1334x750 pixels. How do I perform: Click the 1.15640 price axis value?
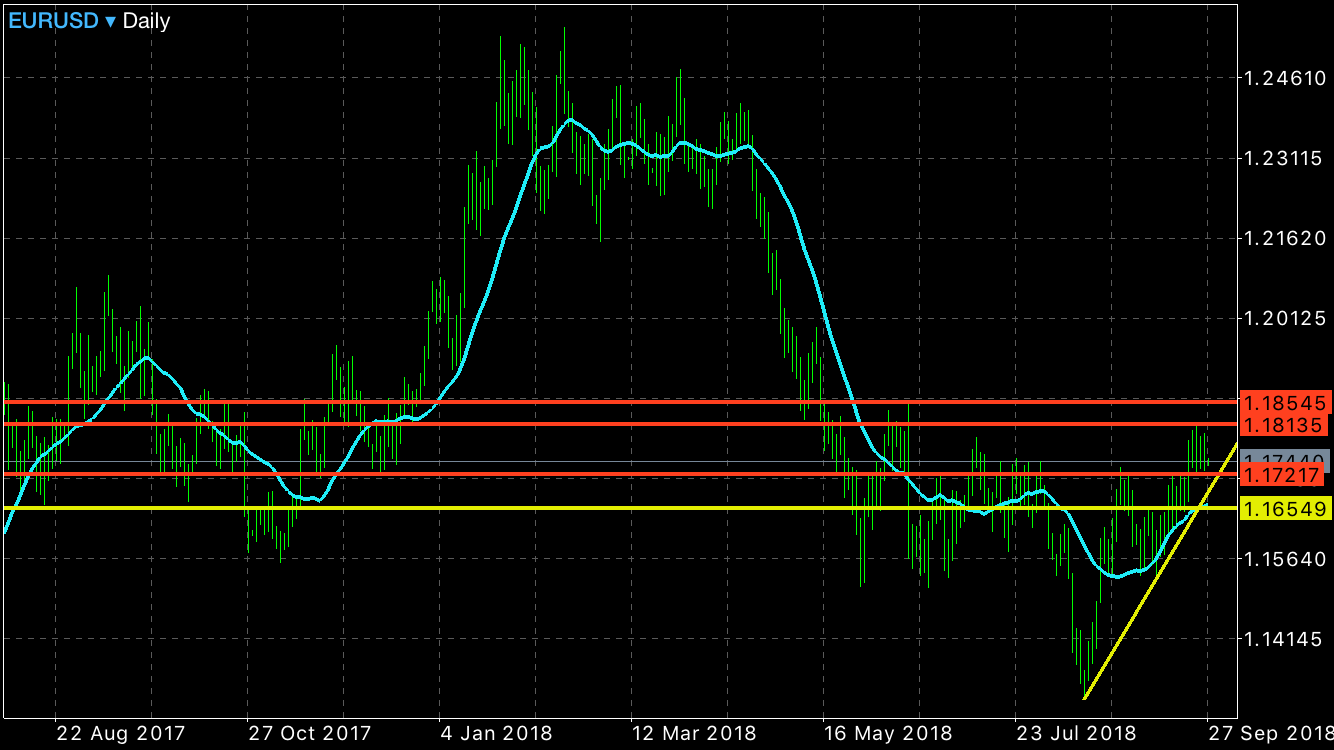[1285, 558]
